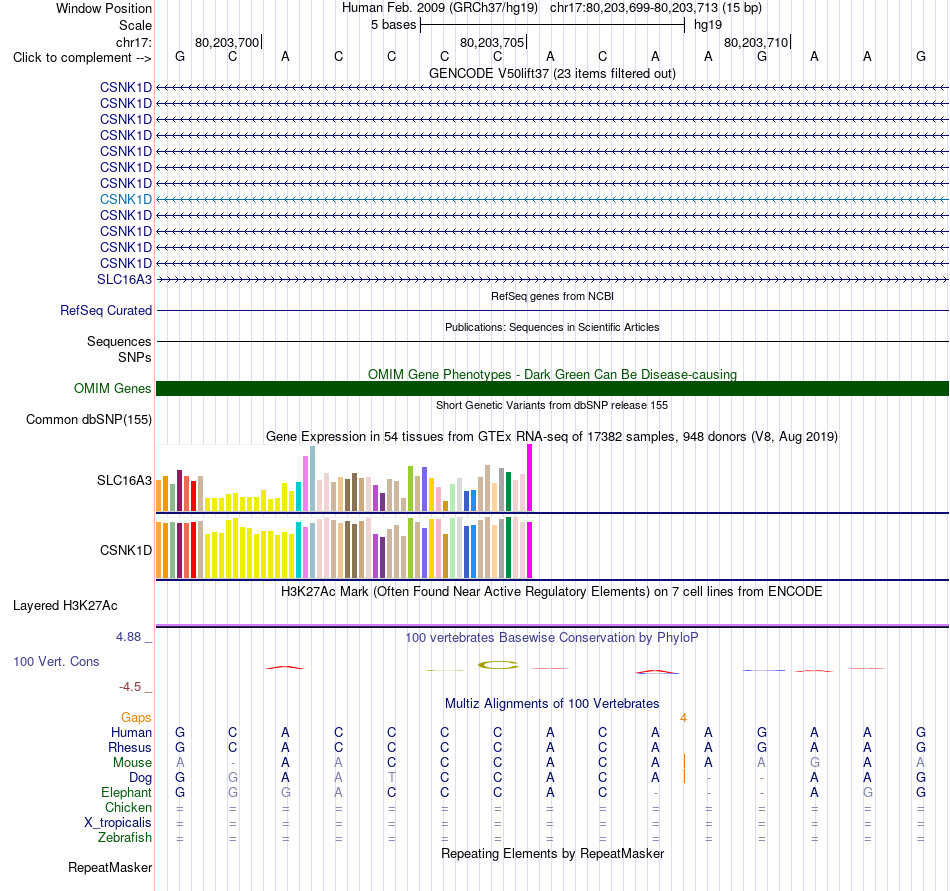Select the light-blue highlighted CSNK1D transcript label
The height and width of the screenshot is (891, 950).
click(x=126, y=199)
